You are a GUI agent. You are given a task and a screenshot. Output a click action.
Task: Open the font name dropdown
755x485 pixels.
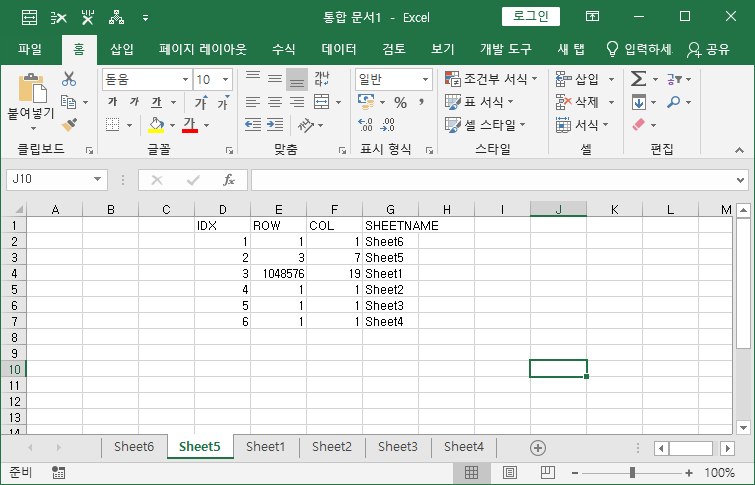pos(185,79)
